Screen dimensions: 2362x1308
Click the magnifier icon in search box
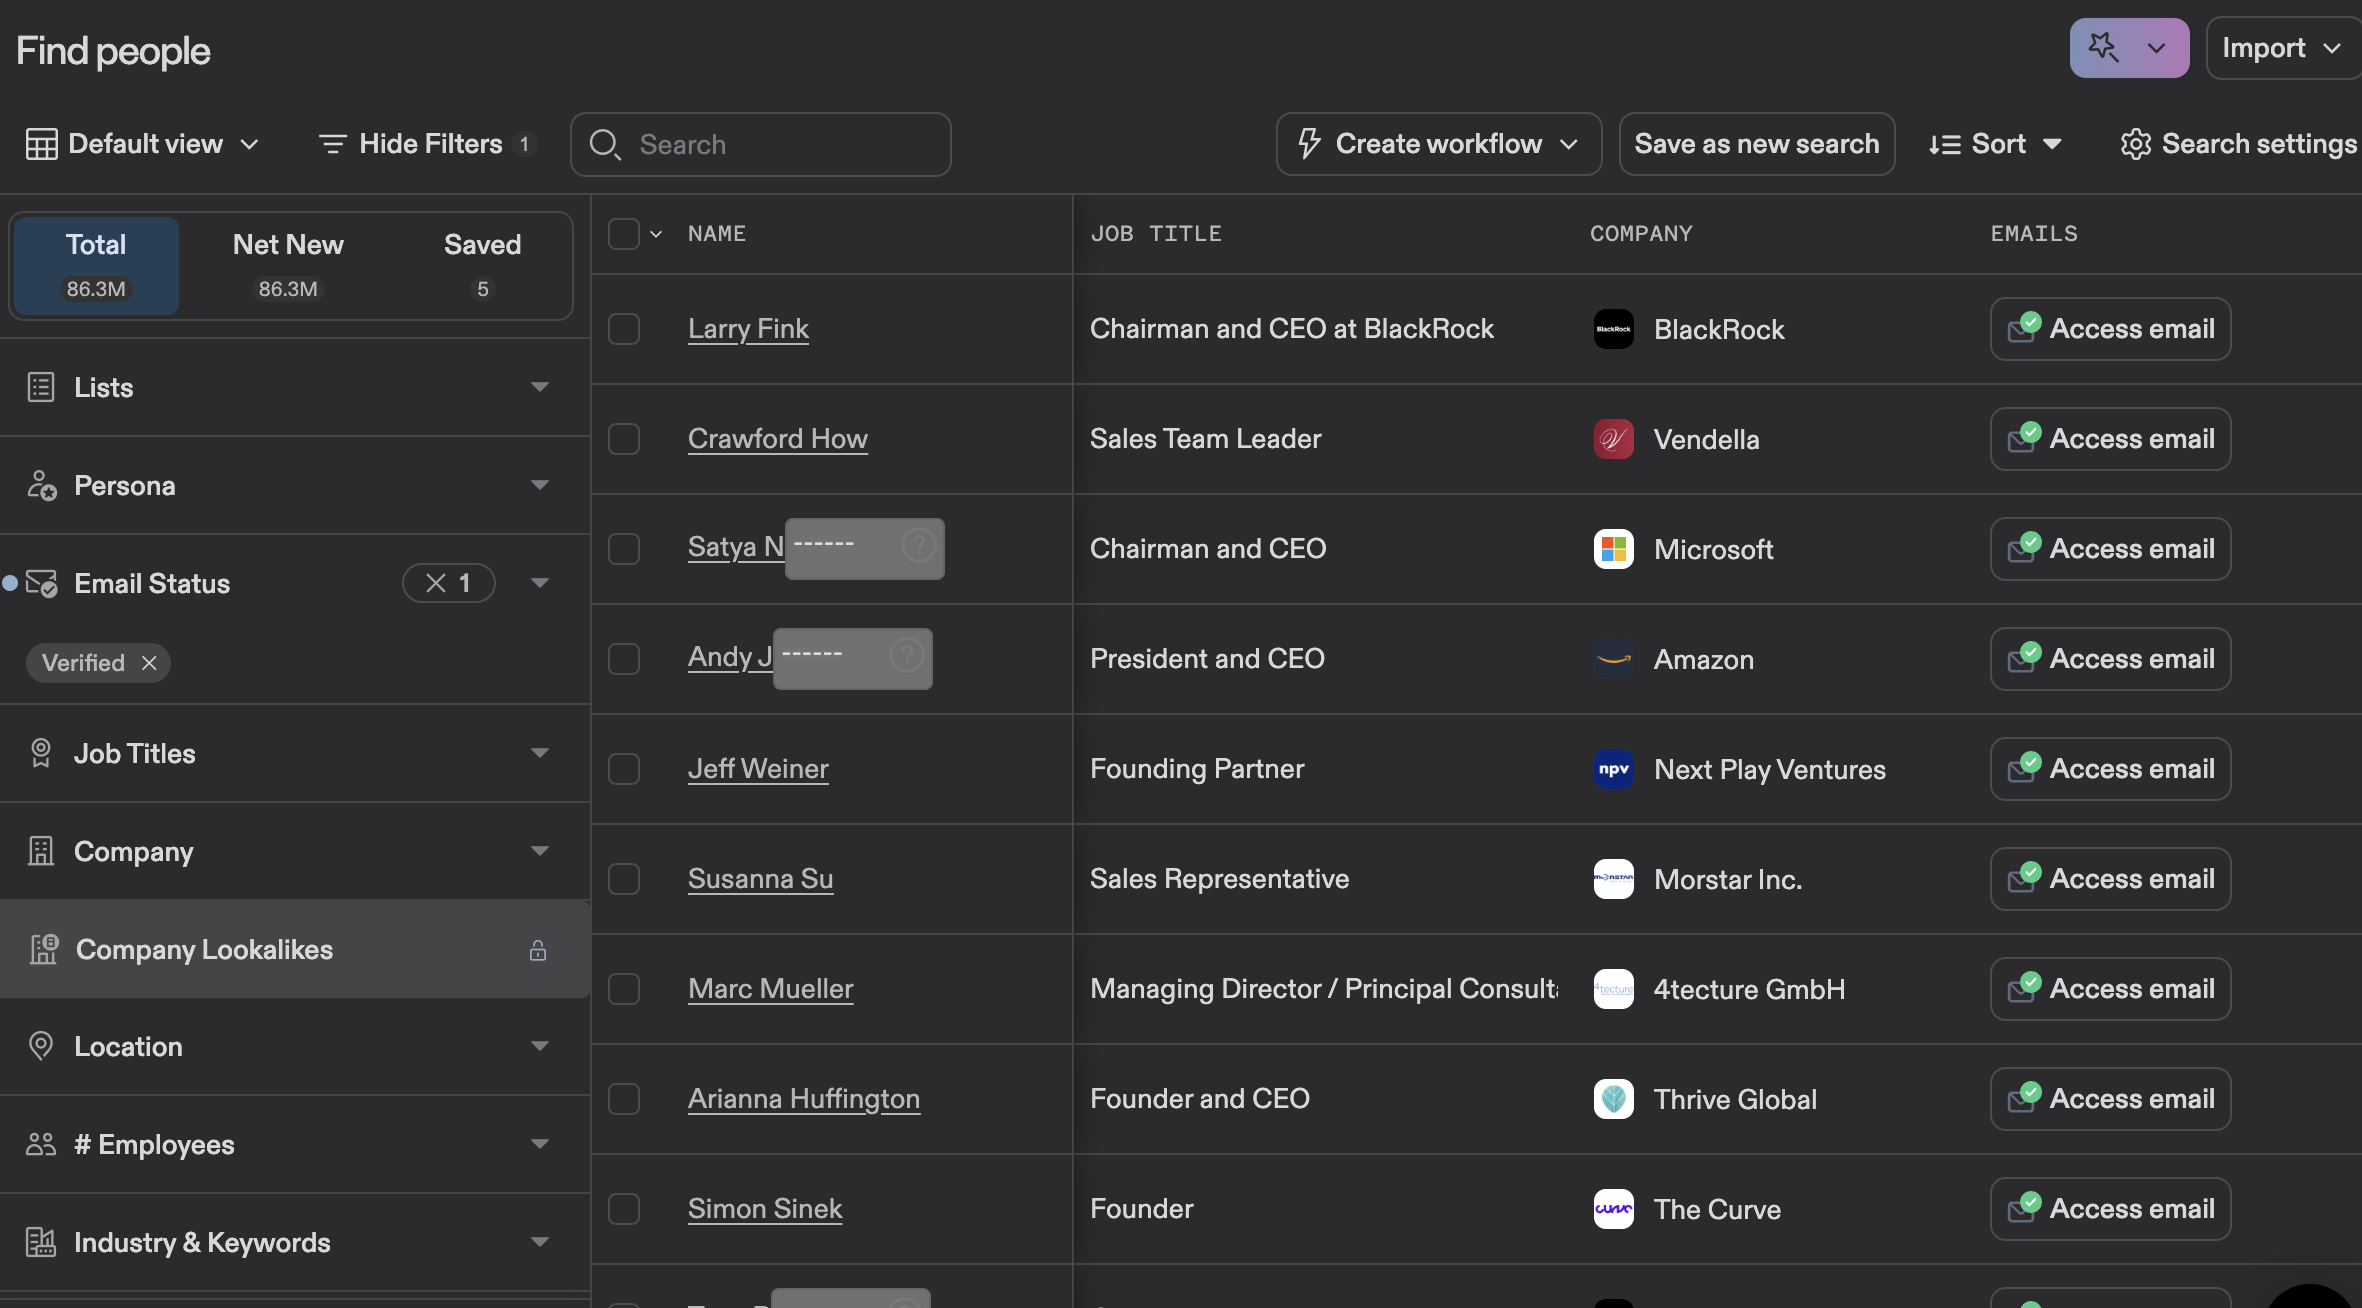coord(605,145)
